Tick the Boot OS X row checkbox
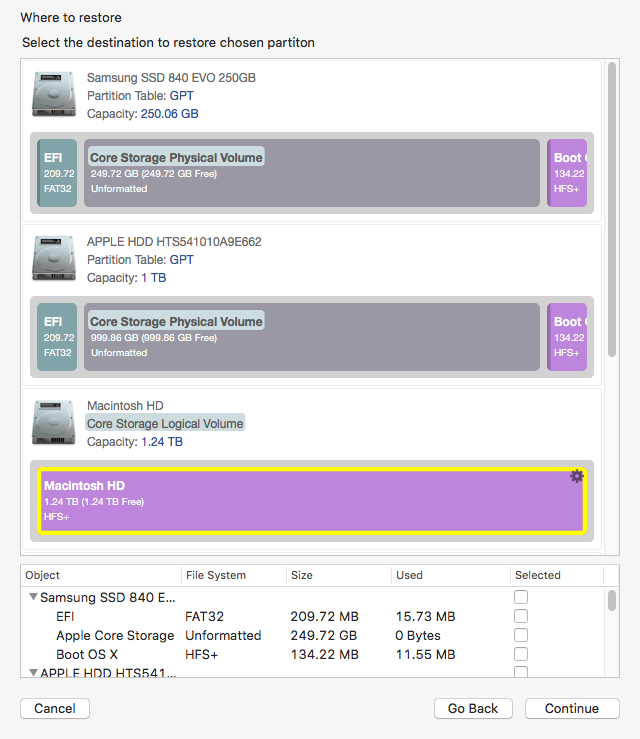Viewport: 640px width, 739px height. click(x=521, y=654)
